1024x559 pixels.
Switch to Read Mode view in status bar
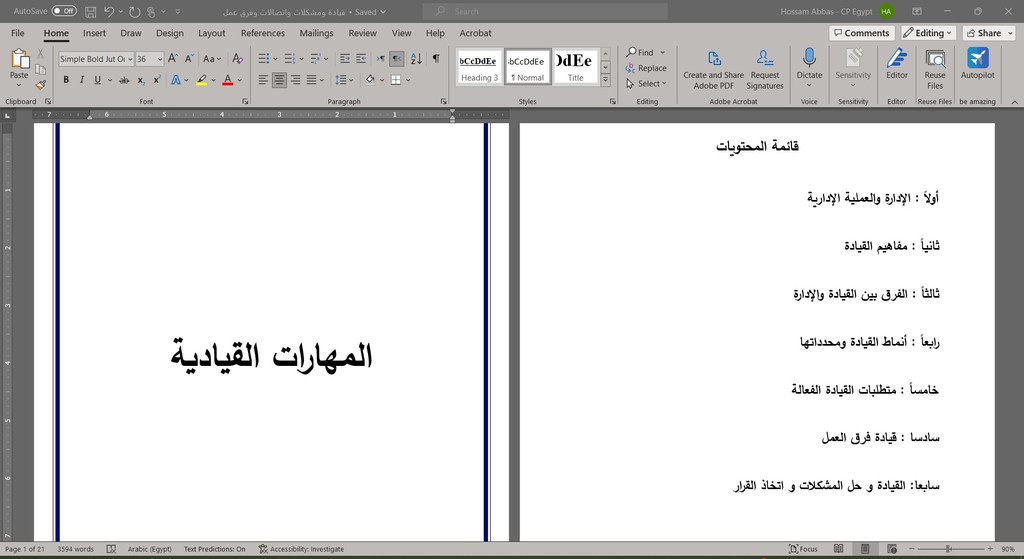pyautogui.click(x=839, y=549)
